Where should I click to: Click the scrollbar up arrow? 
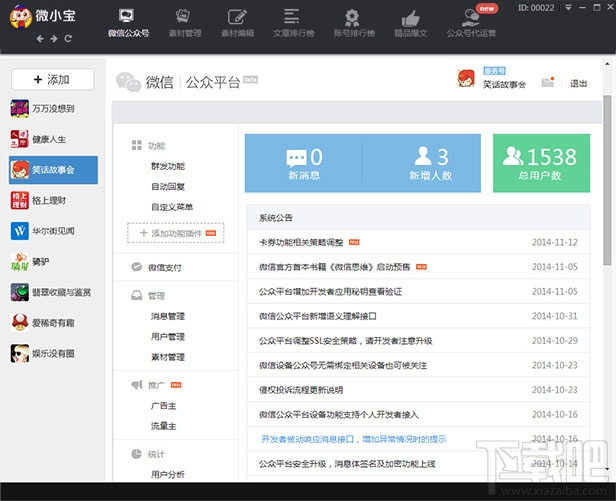point(607,63)
